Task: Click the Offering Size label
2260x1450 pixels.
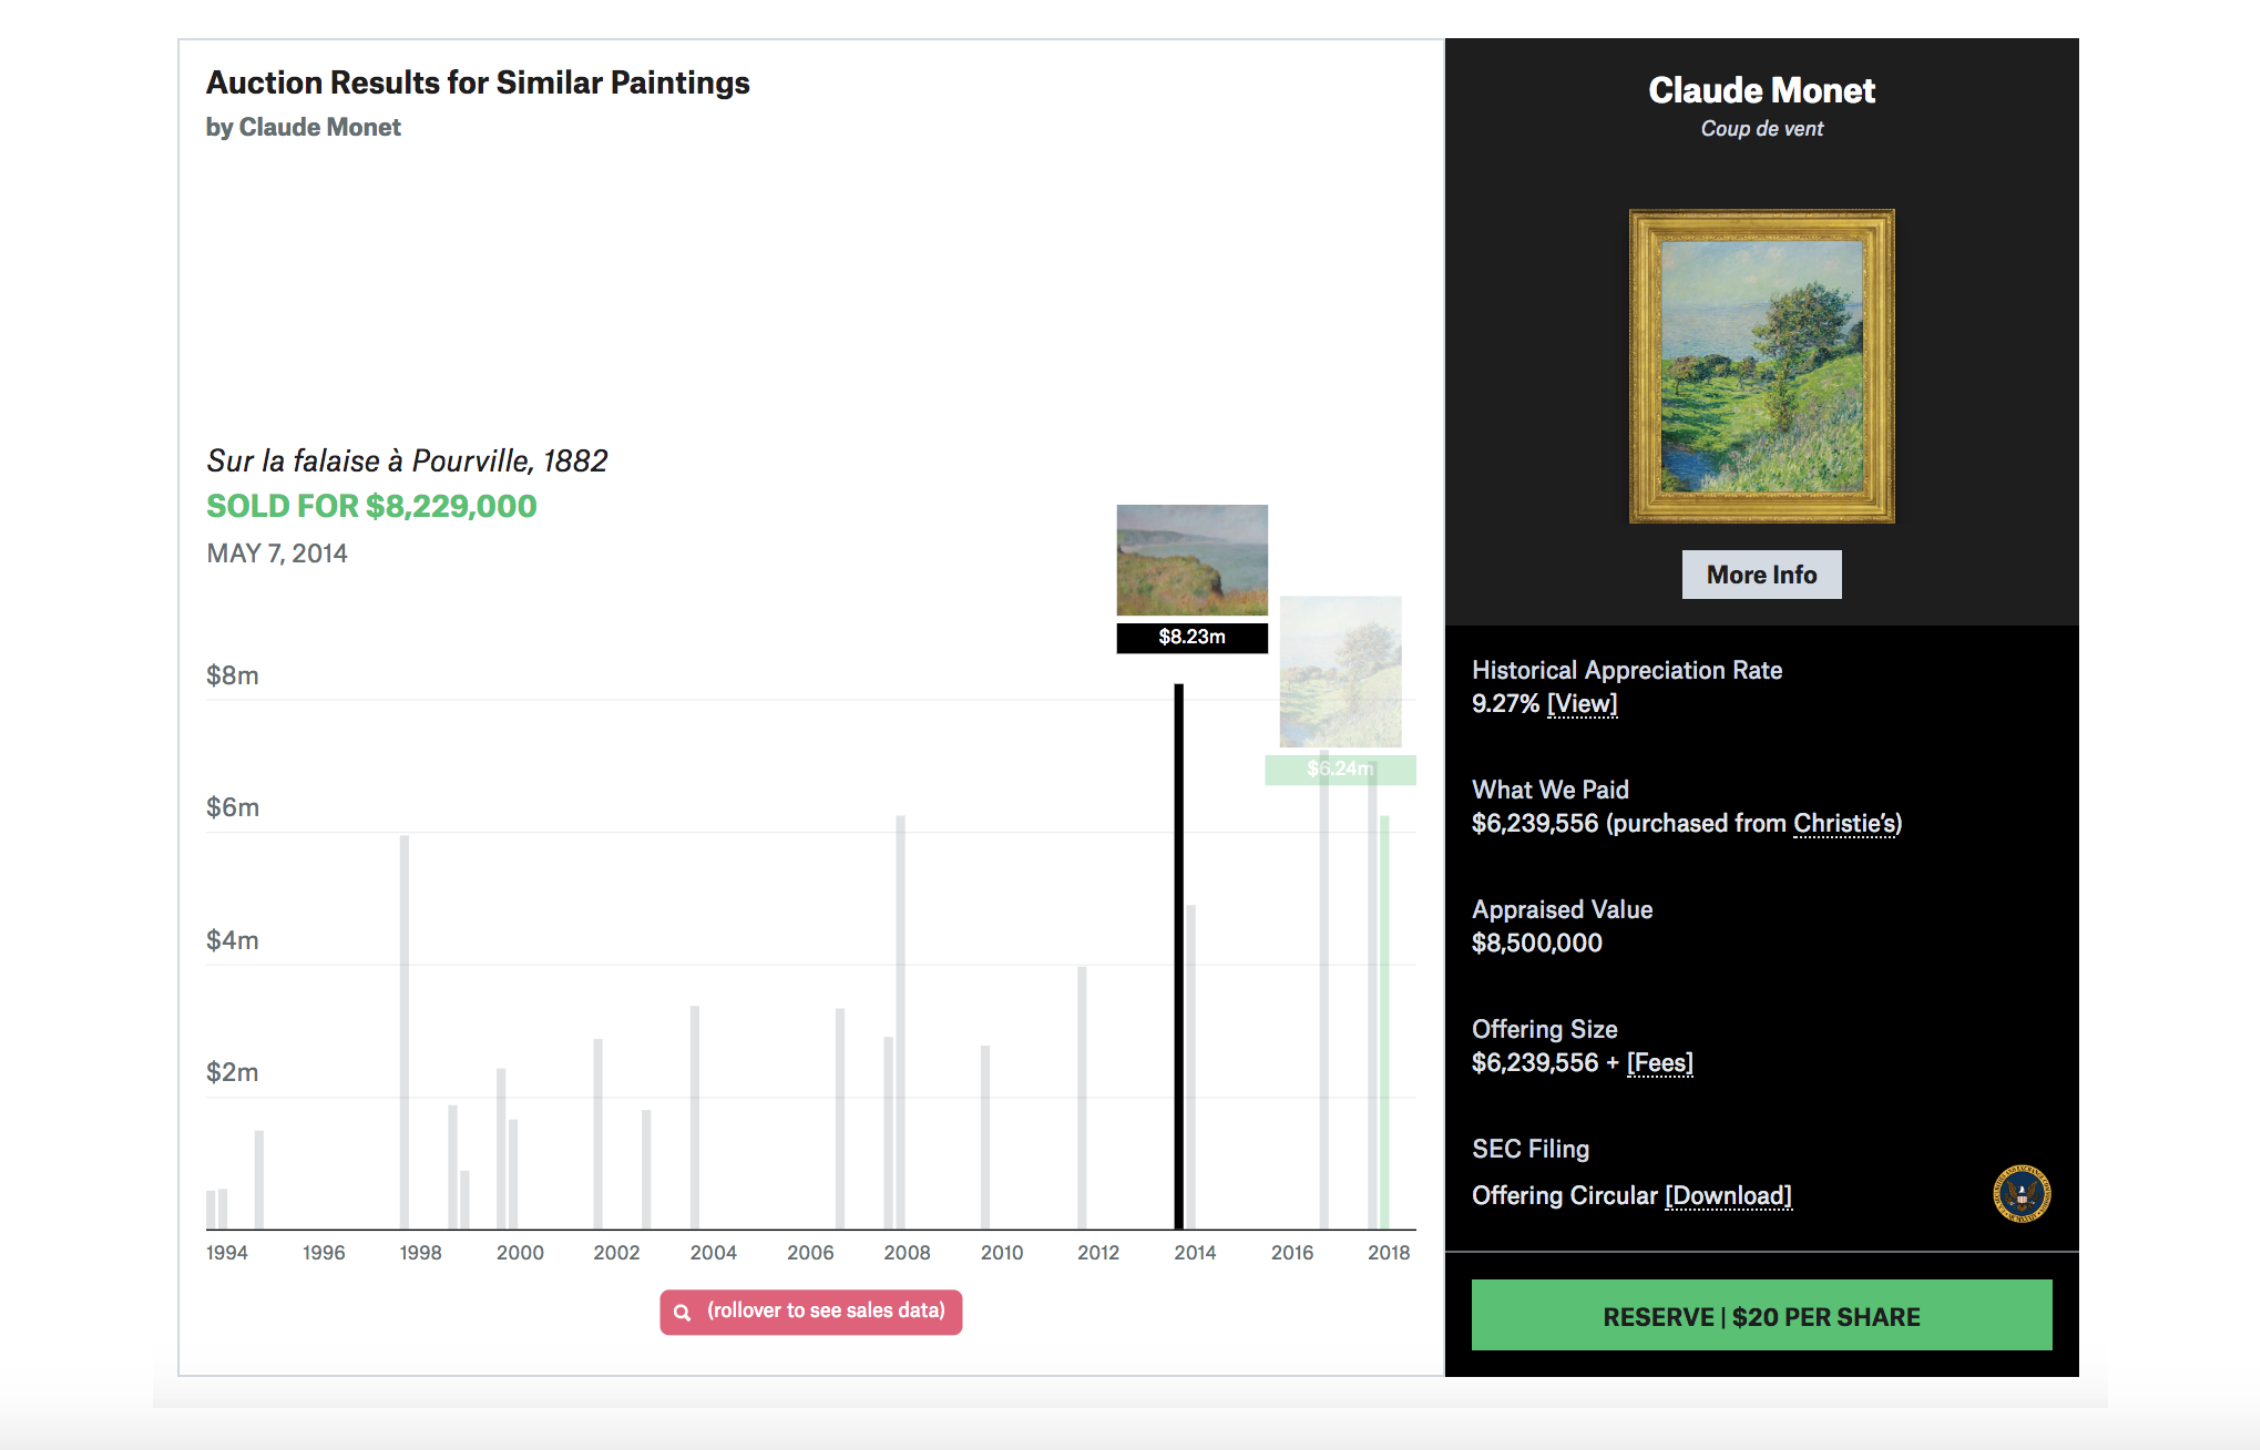Action: [1544, 1029]
